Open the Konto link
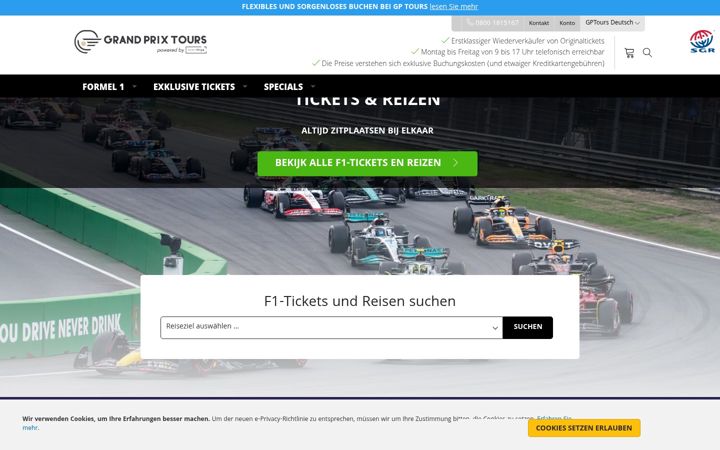 (567, 23)
